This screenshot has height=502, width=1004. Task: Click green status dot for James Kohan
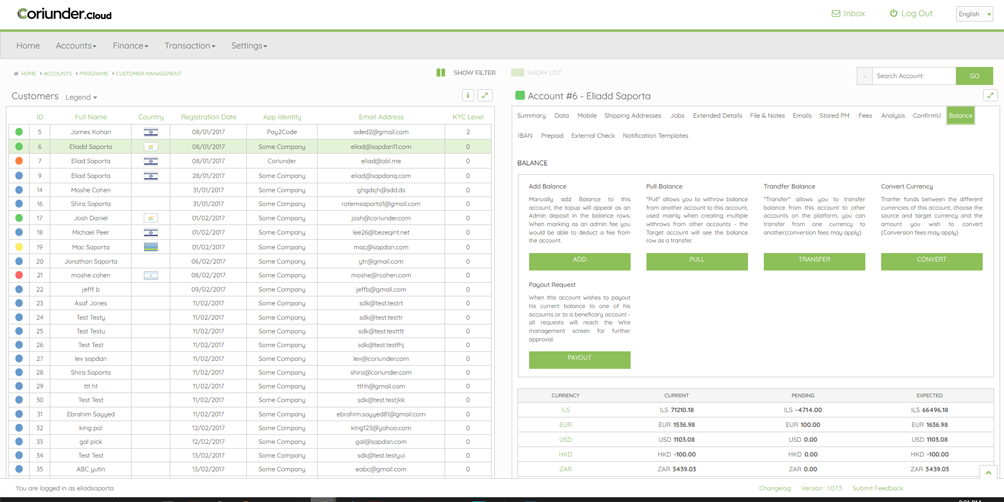(x=19, y=132)
